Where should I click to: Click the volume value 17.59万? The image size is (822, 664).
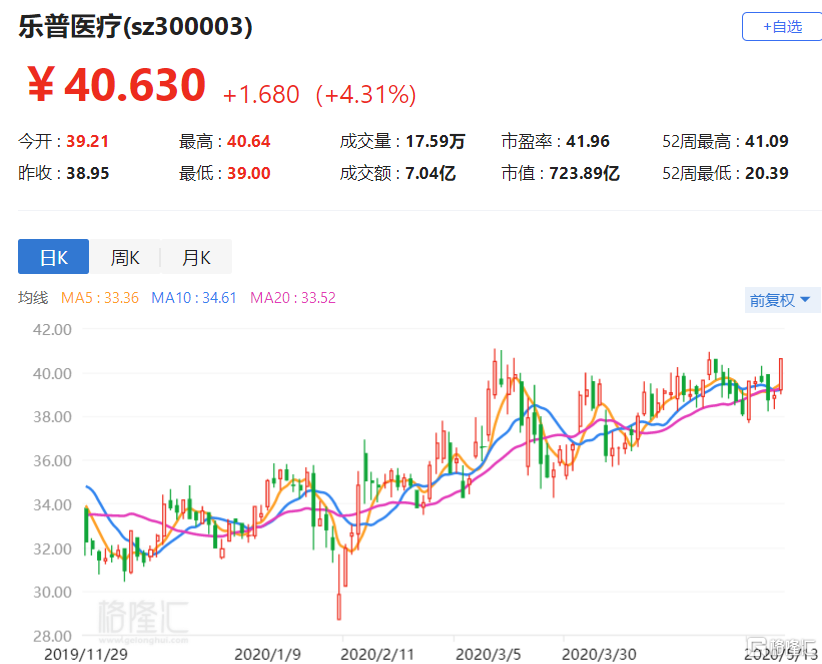click(435, 141)
